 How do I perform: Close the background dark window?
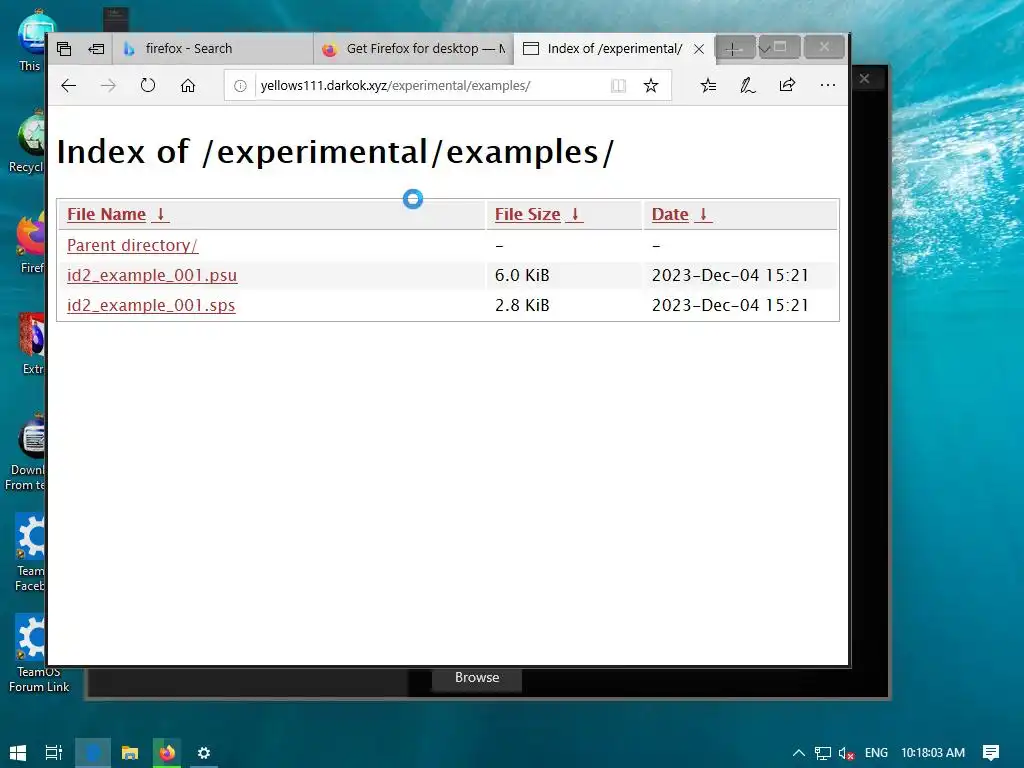864,79
